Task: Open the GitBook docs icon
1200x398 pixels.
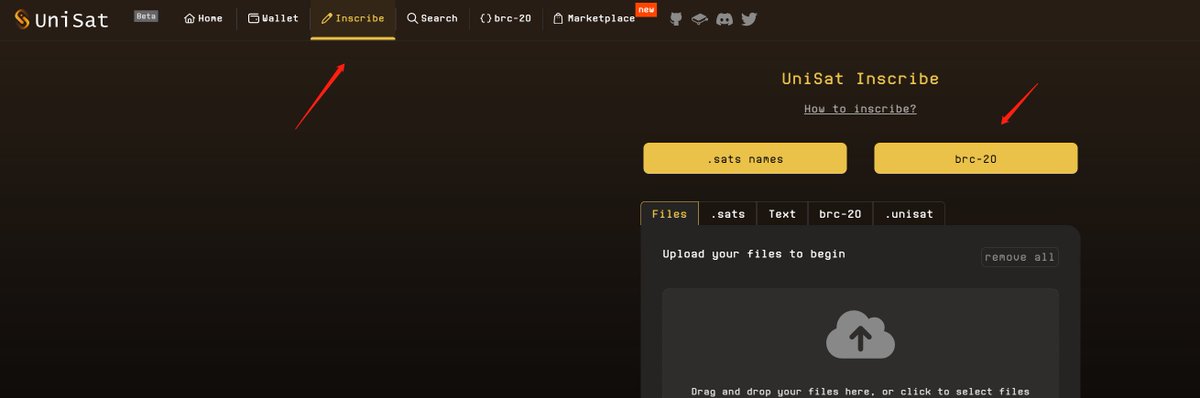Action: tap(700, 19)
